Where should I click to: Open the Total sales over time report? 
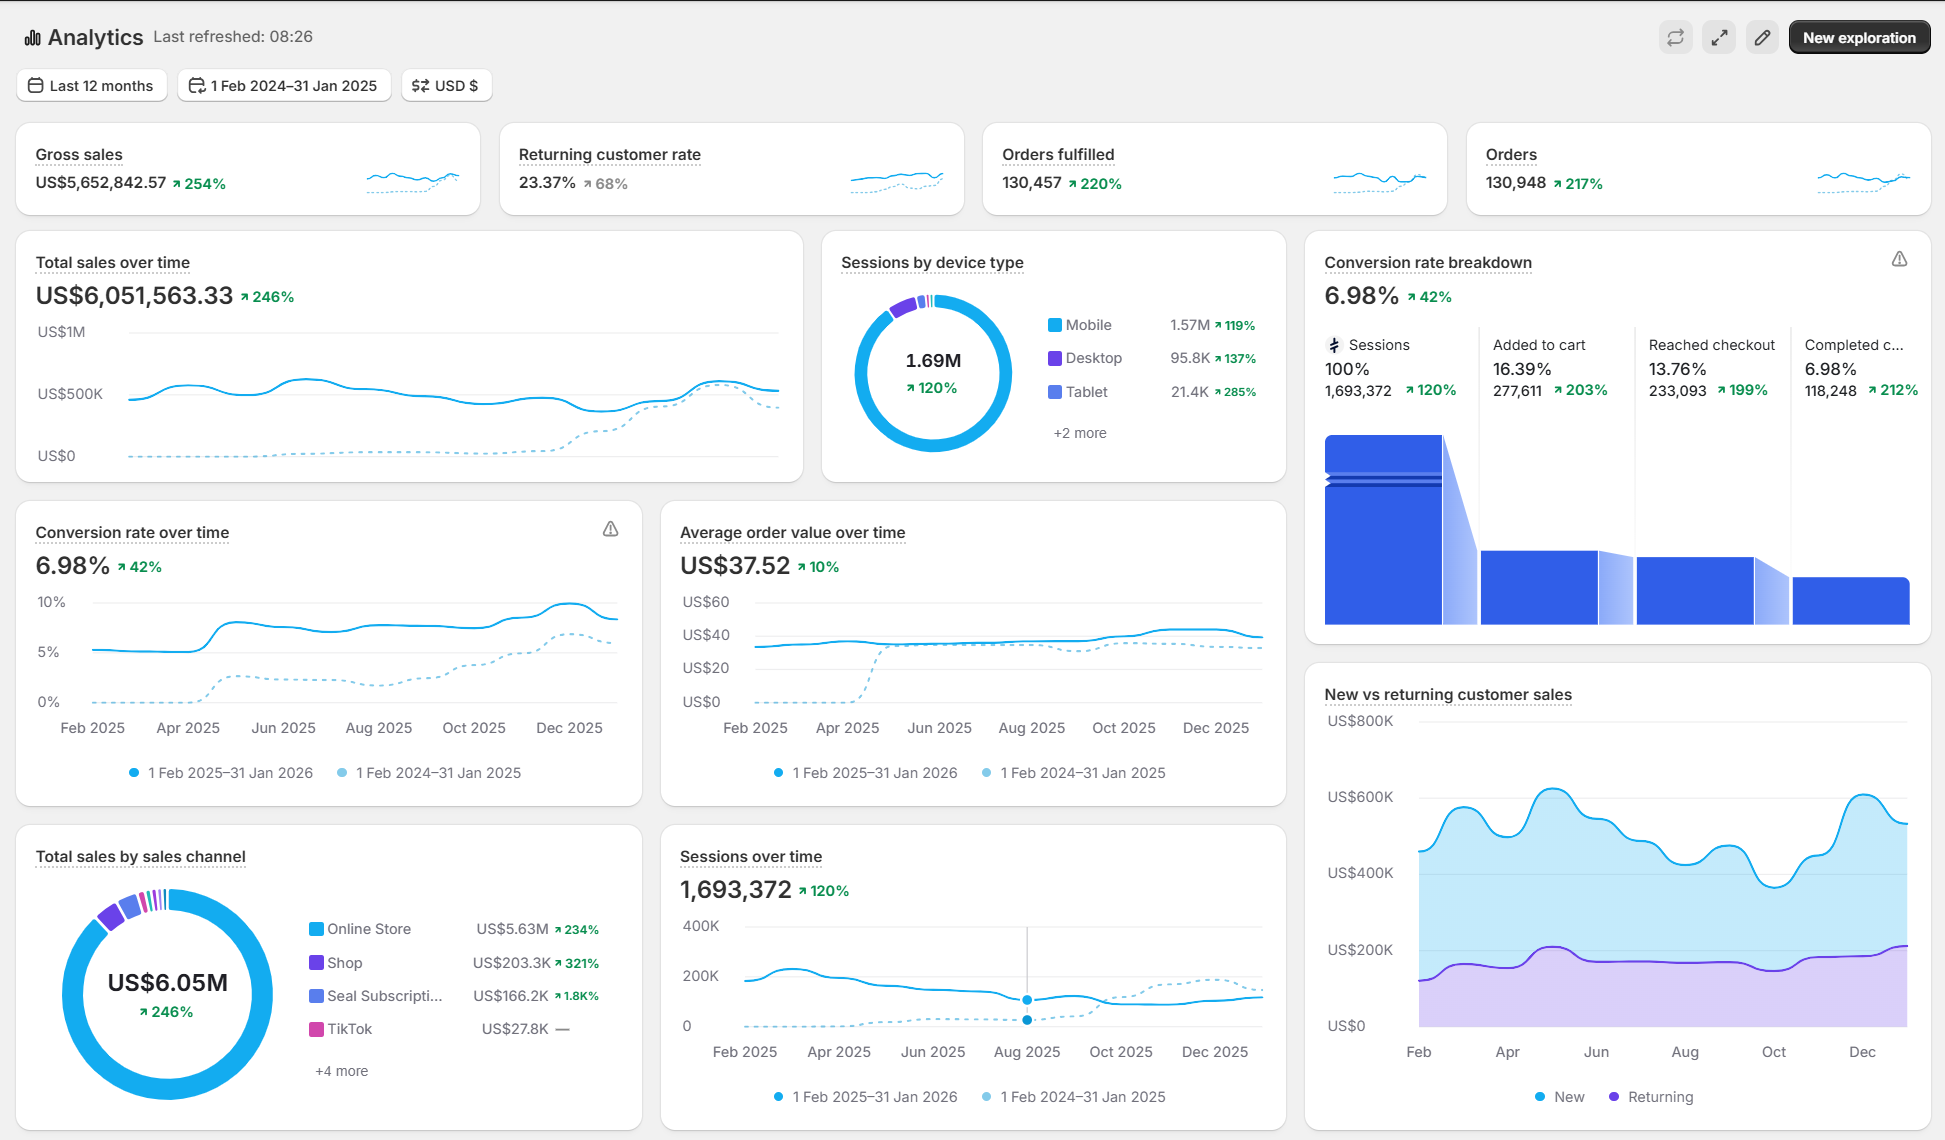[113, 263]
